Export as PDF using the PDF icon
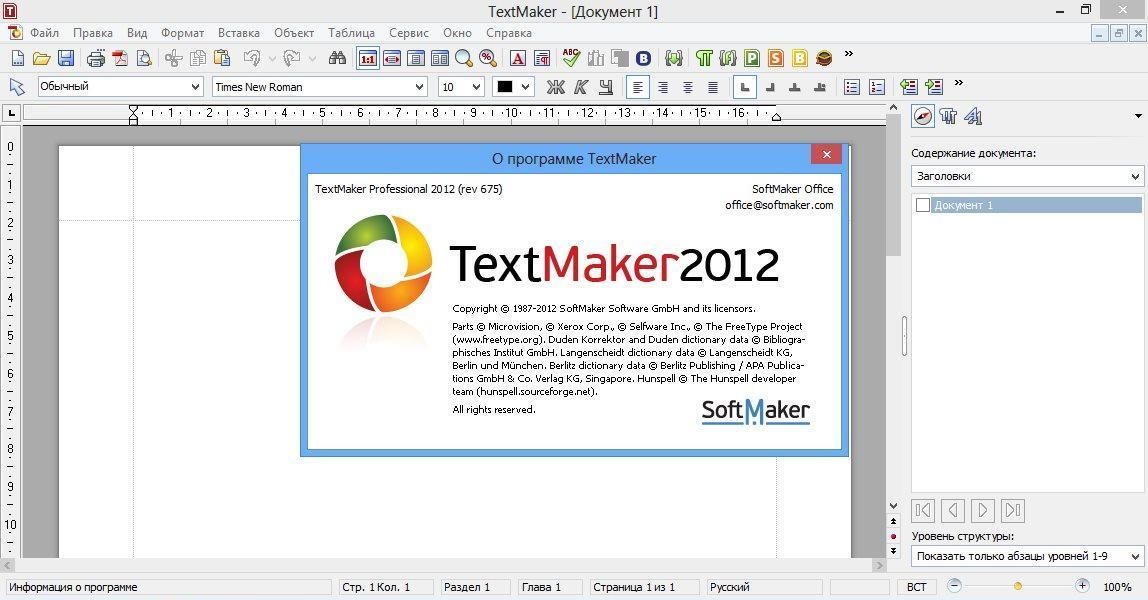 coord(120,58)
